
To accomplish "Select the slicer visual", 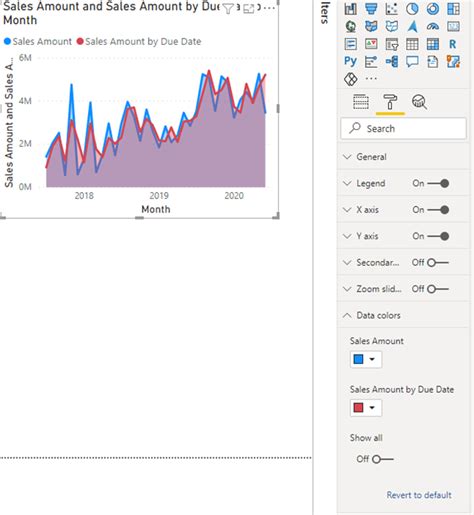I will click(392, 44).
